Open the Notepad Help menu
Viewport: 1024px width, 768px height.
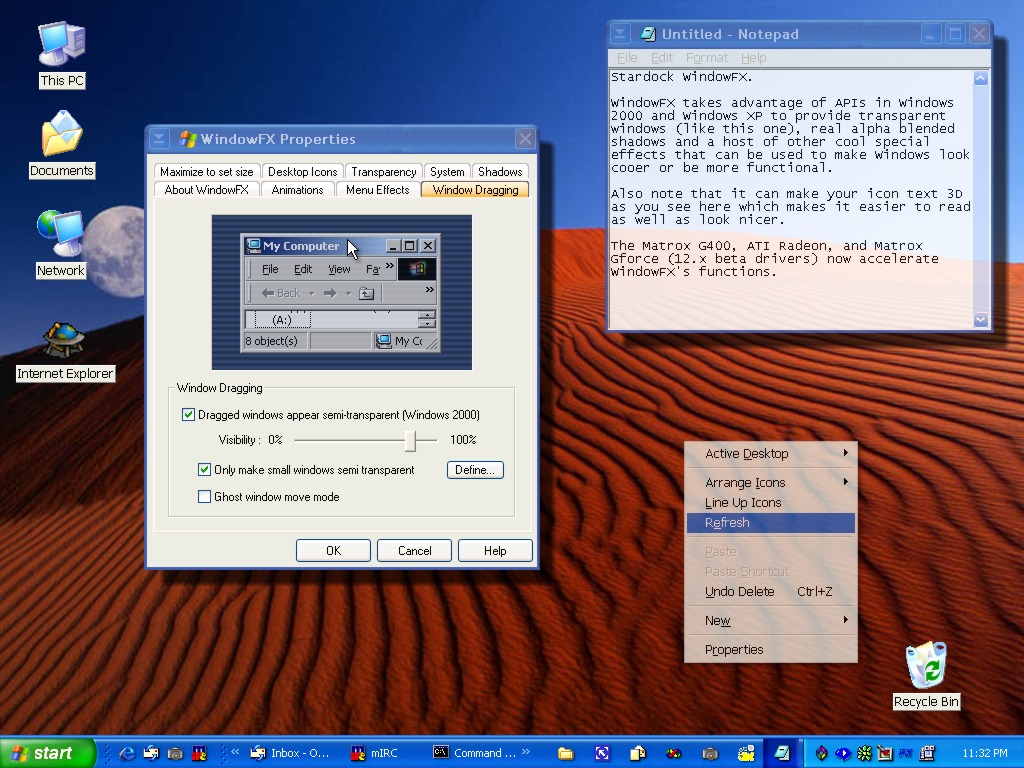point(754,57)
